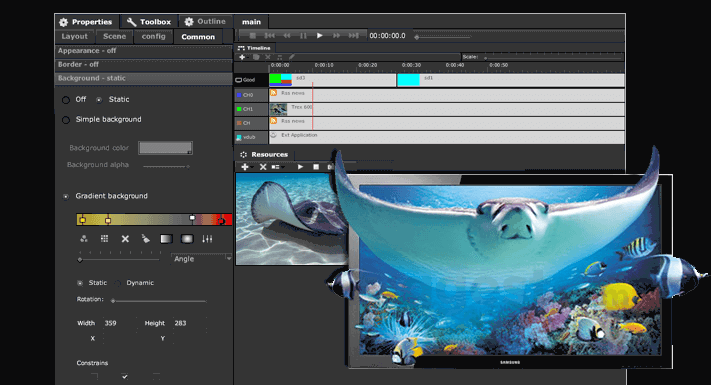The width and height of the screenshot is (711, 385).
Task: Click the grid pattern gradient icon
Action: pyautogui.click(x=104, y=239)
